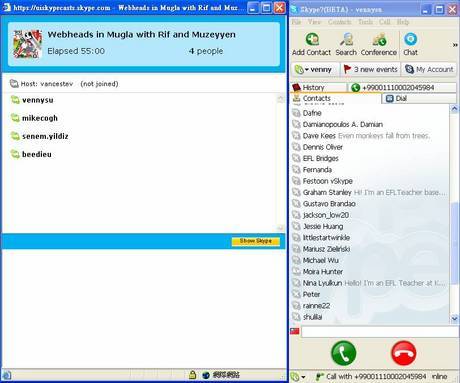Viewport: 460px width, 383px height.
Task: Click status icon beside Gustavo Brandao
Action: coord(296,204)
